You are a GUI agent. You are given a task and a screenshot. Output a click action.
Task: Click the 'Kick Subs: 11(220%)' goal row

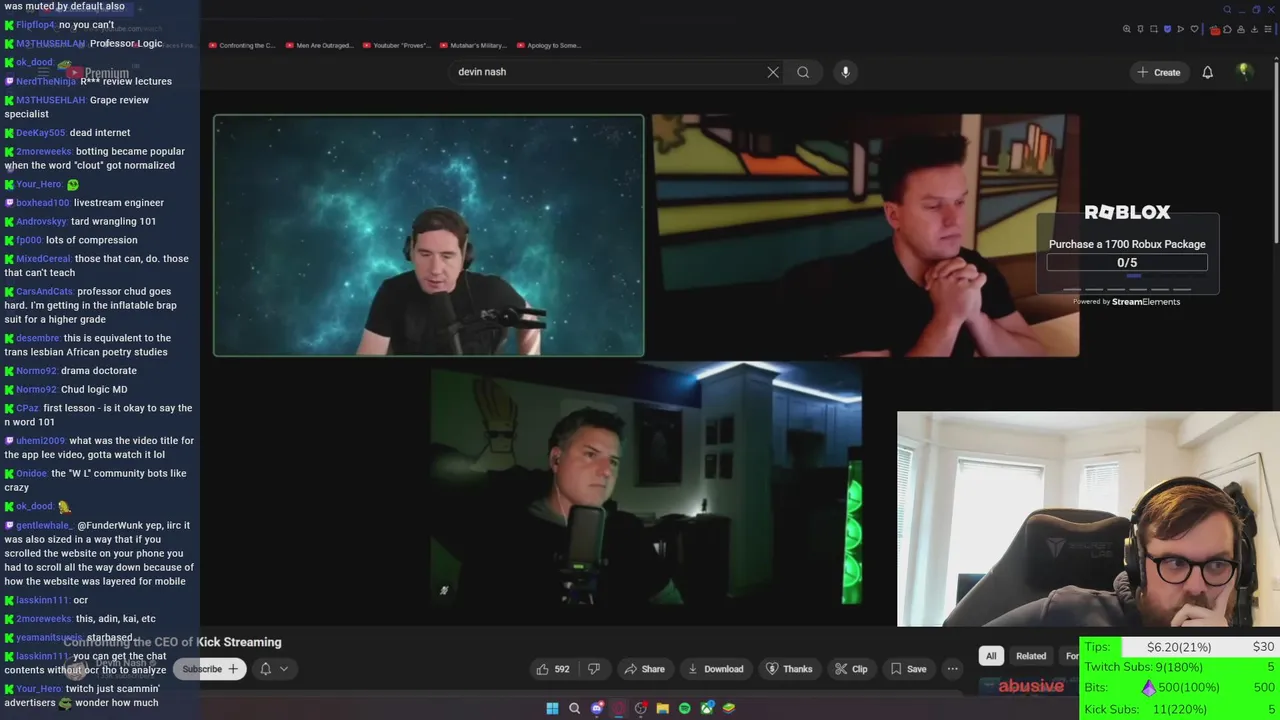(1180, 709)
